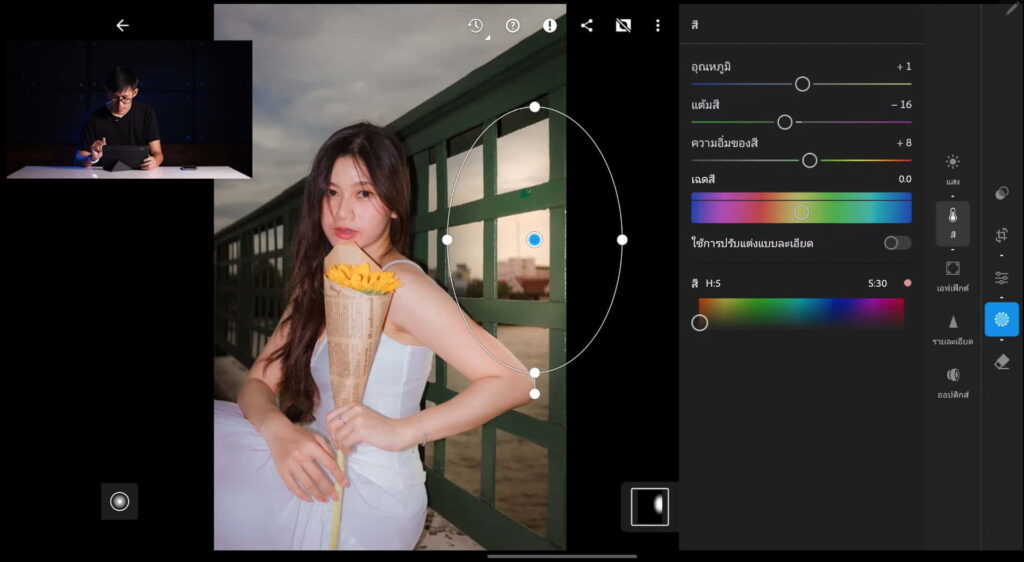The width and height of the screenshot is (1024, 562).
Task: Open the help question mark icon
Action: point(513,26)
